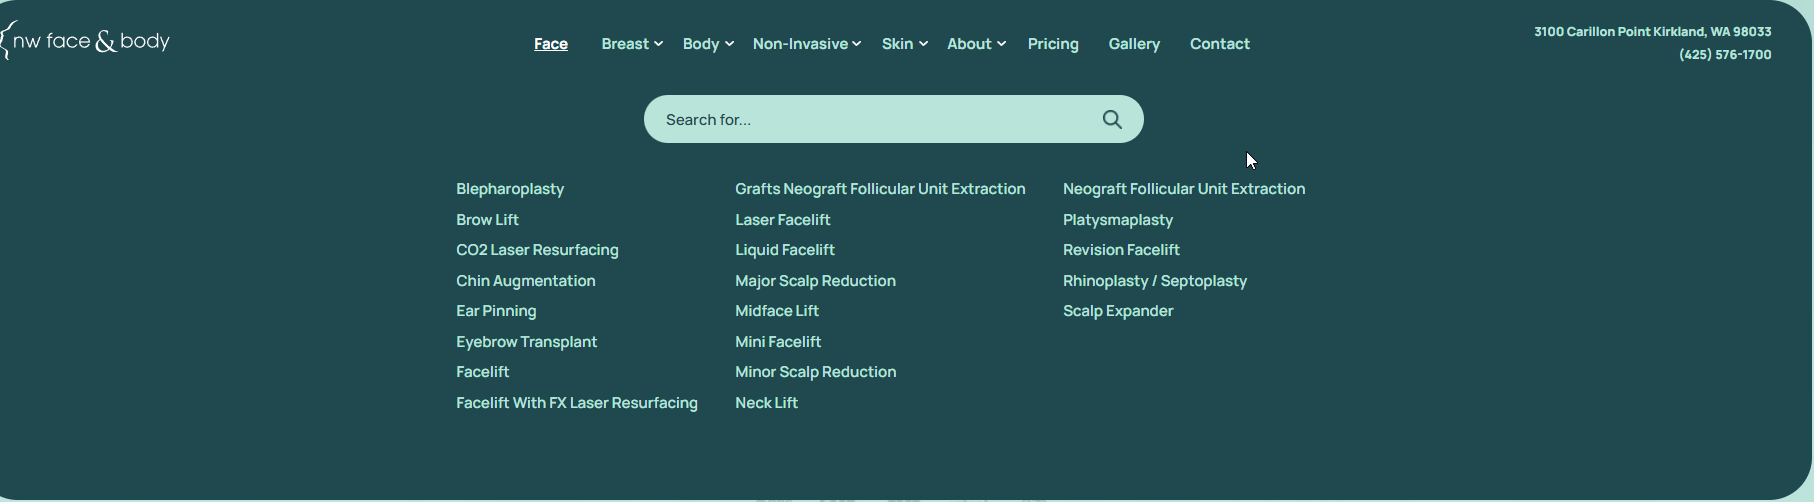
Task: Click the Carillon Point Kirkland address
Action: pyautogui.click(x=1652, y=32)
